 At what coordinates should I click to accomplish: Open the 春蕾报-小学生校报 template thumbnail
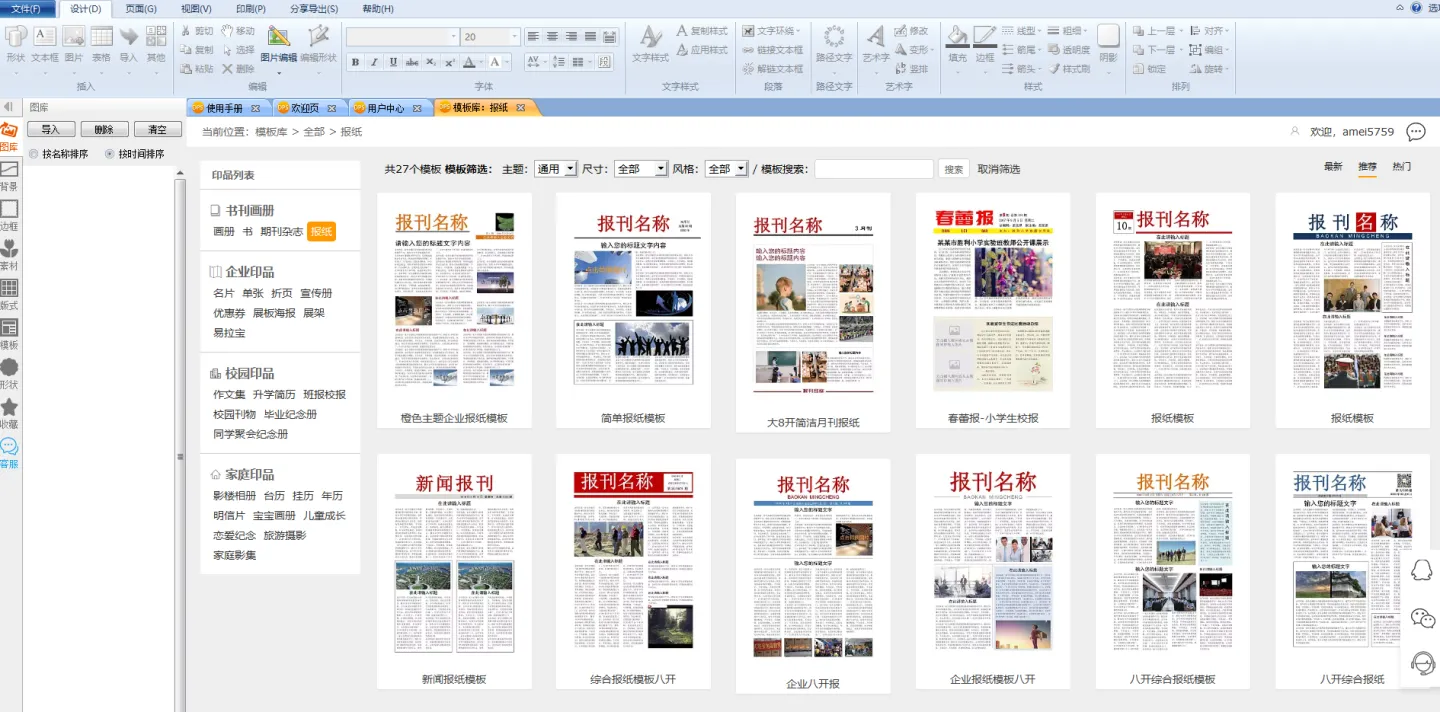click(992, 300)
